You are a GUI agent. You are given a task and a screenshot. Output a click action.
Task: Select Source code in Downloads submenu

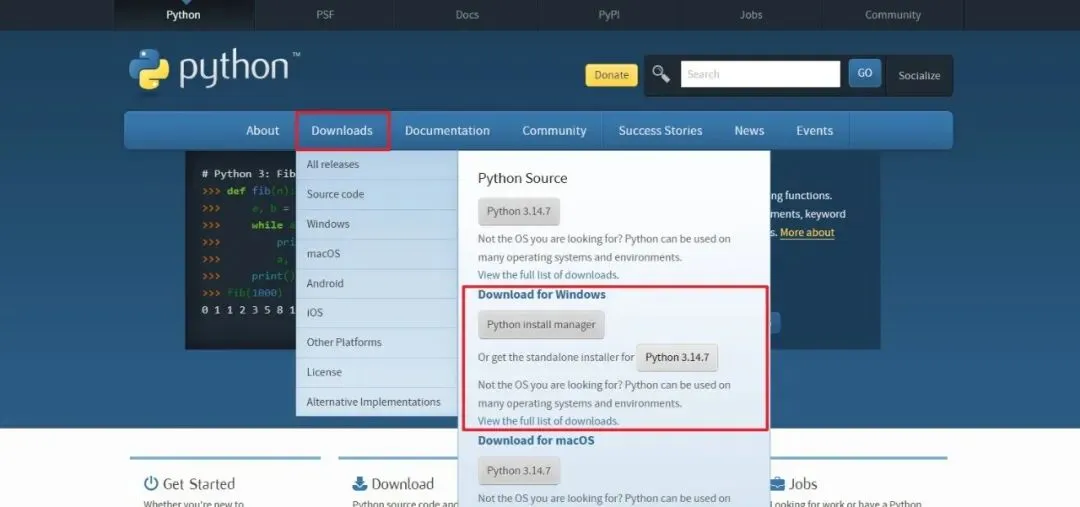[377, 194]
